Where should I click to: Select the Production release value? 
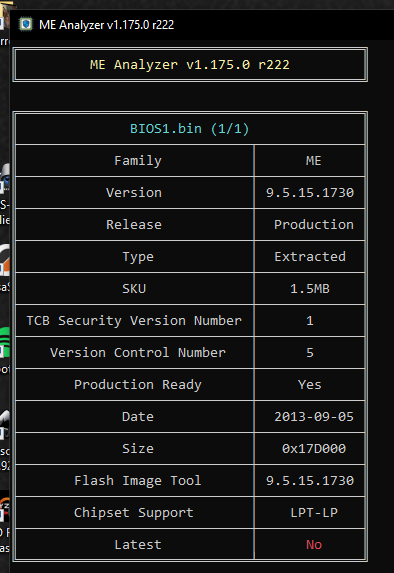click(314, 224)
